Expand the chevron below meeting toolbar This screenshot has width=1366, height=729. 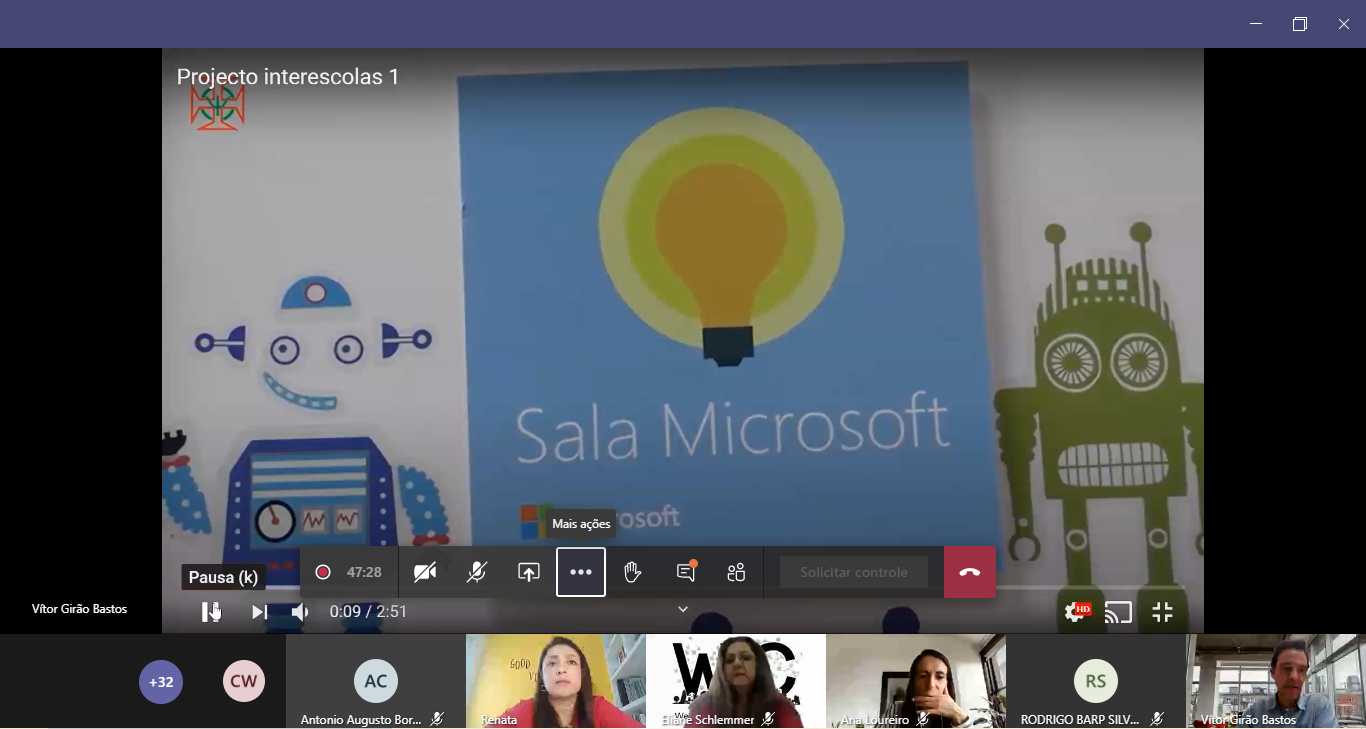pyautogui.click(x=683, y=609)
